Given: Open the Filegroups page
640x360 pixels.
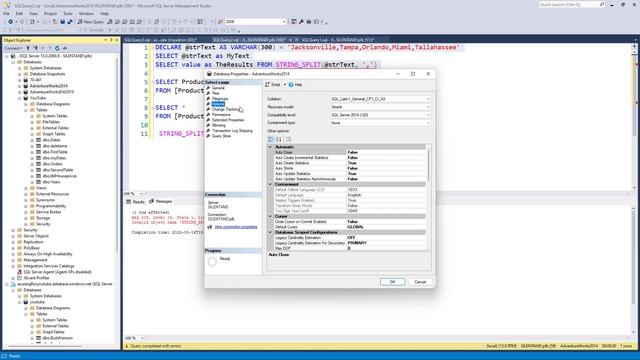Looking at the screenshot, I should pyautogui.click(x=220, y=99).
